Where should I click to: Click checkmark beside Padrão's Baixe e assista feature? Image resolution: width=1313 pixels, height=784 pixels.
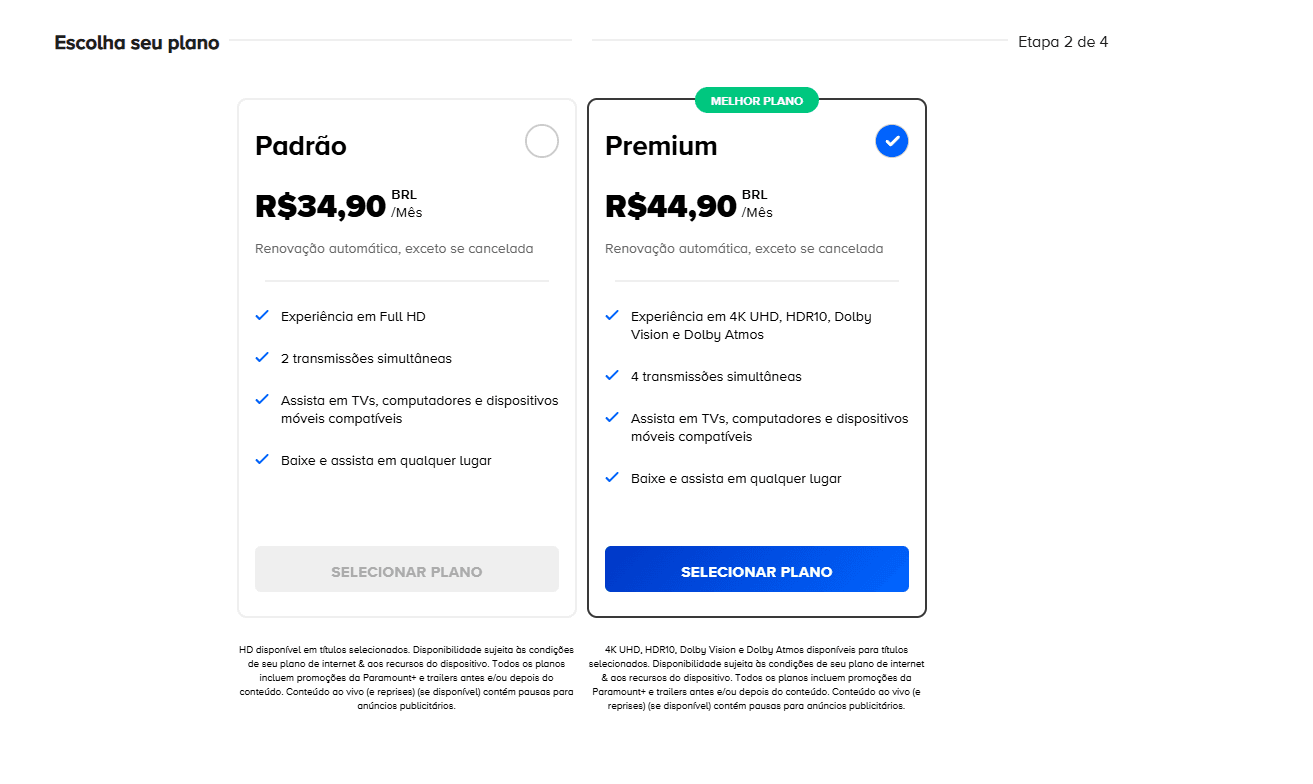[262, 459]
